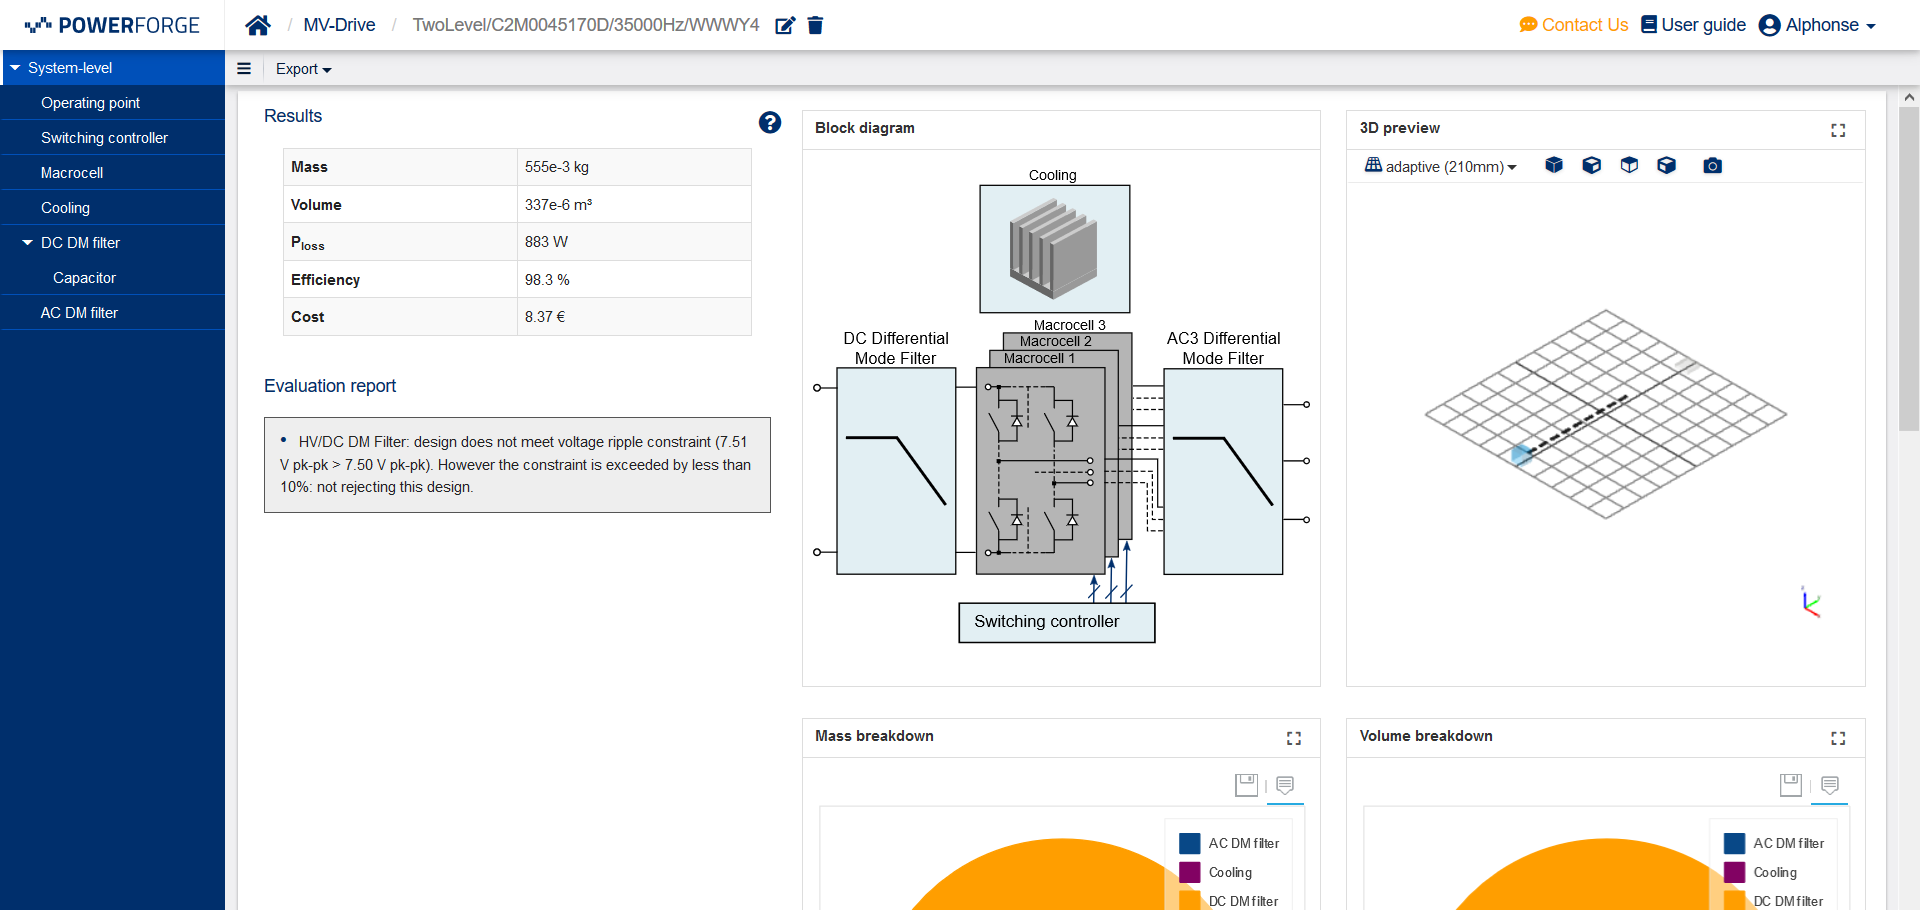Click the edit design name pencil icon
Image resolution: width=1920 pixels, height=910 pixels.
coord(785,25)
